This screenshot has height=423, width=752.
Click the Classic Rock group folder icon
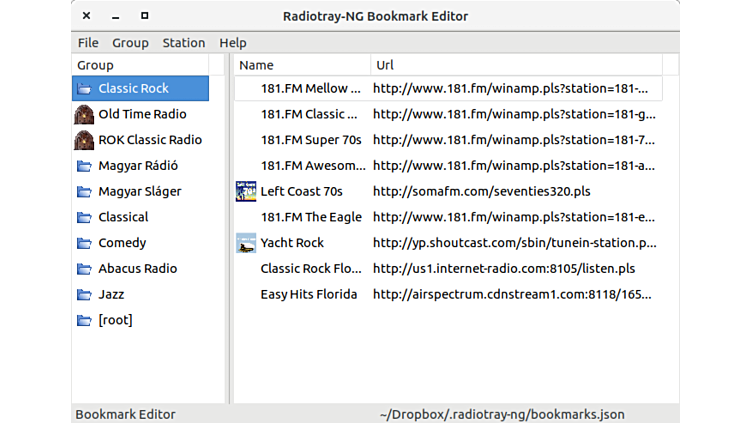[x=85, y=88]
